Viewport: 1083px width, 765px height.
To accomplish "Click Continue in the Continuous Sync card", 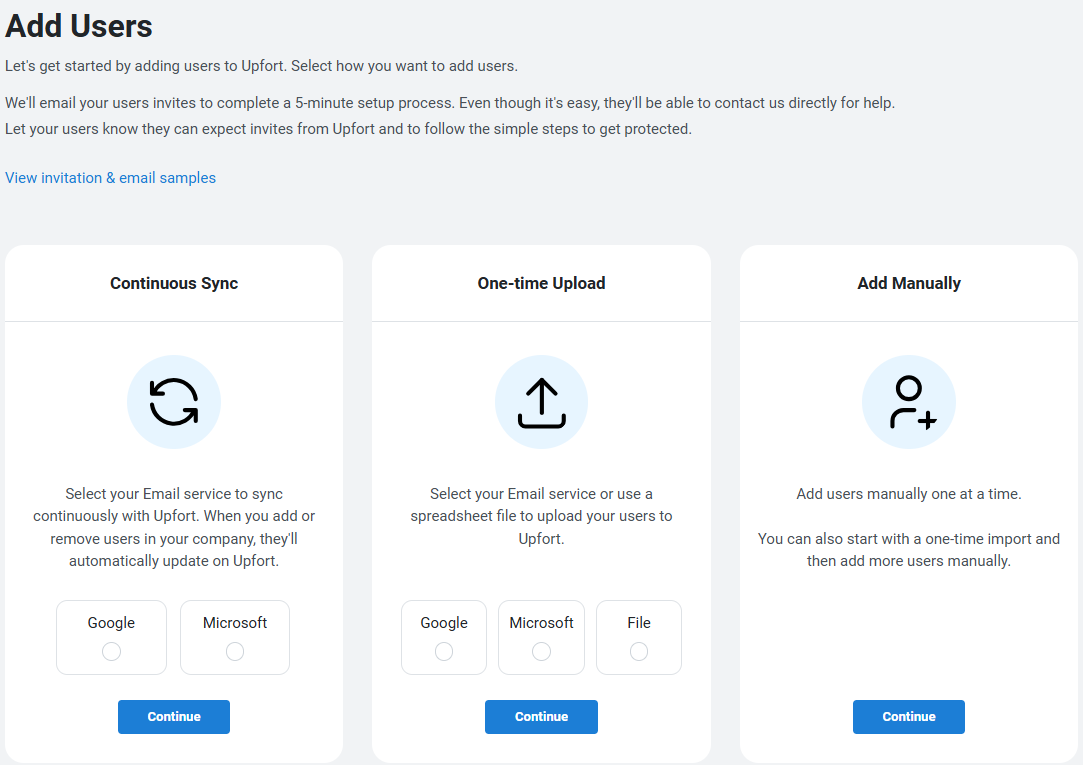I will click(174, 717).
